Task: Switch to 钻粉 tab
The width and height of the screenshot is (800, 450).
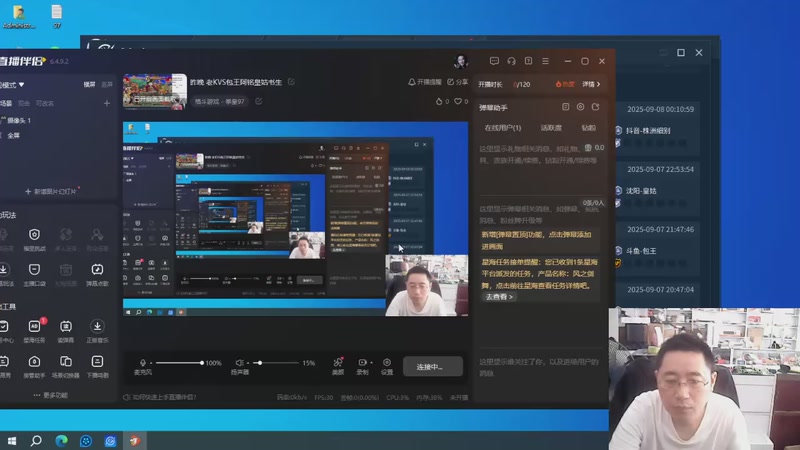Action: point(588,128)
